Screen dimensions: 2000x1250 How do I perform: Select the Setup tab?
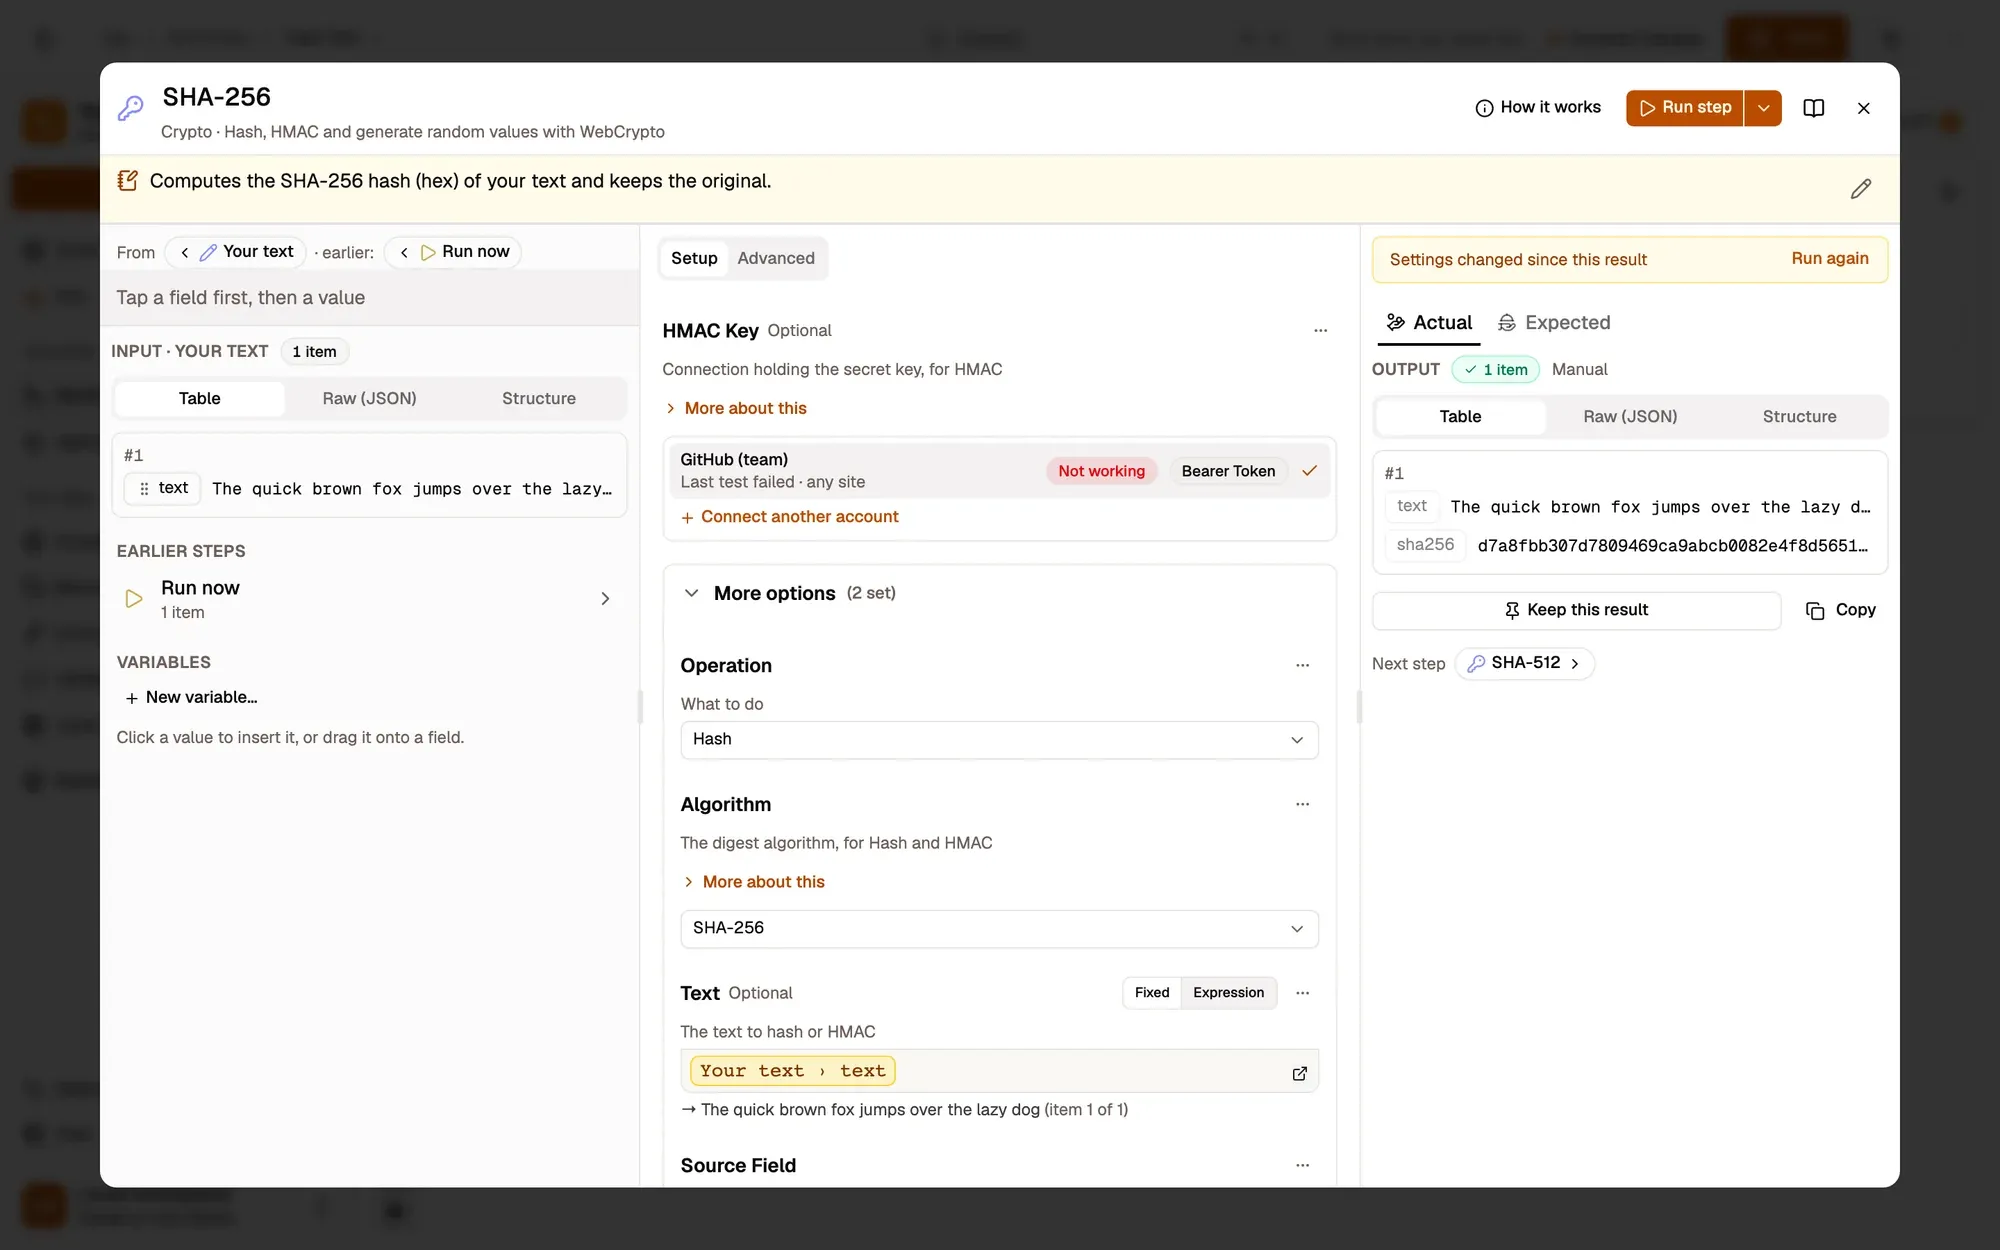(694, 258)
